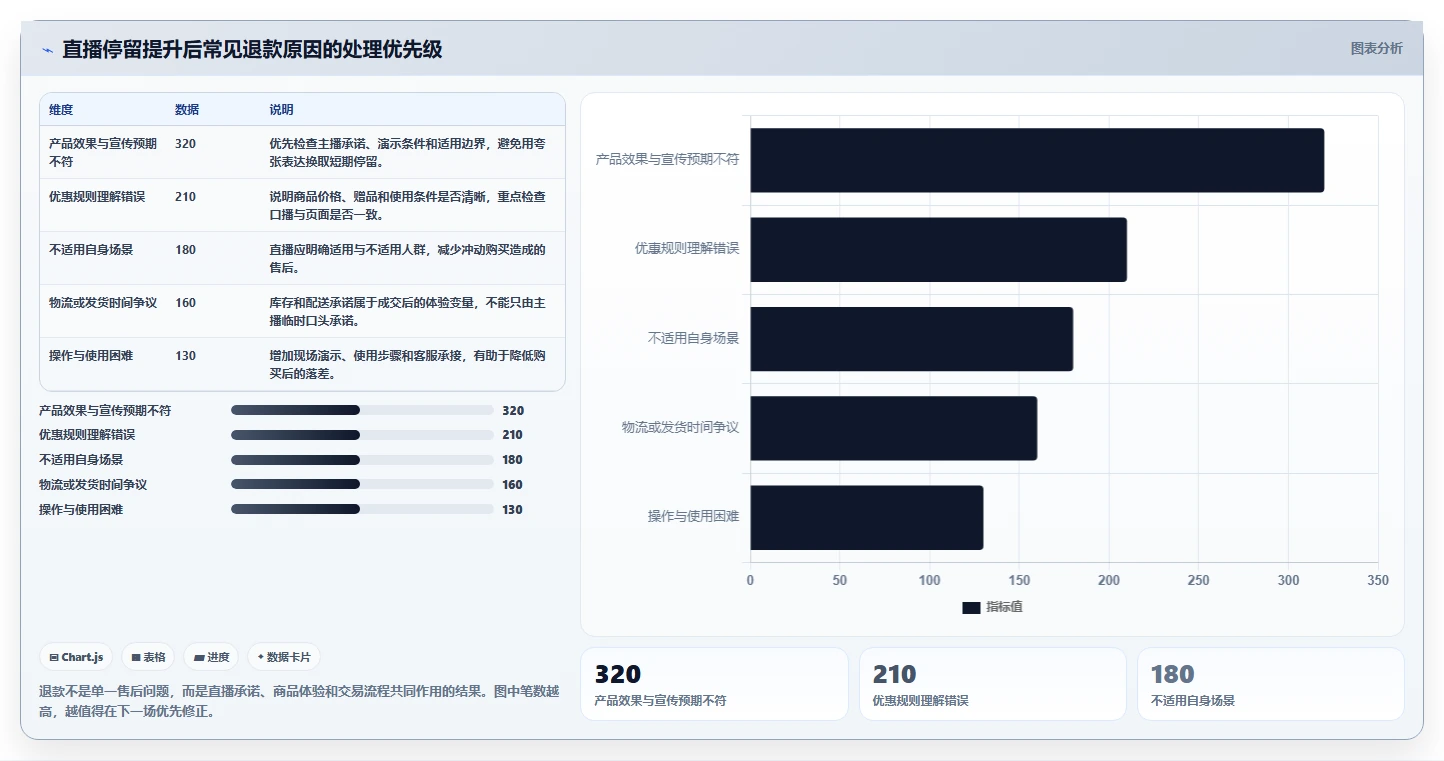Image resolution: width=1444 pixels, height=761 pixels.
Task: Click description starting 优先检查主播承诺
Action: pos(408,152)
